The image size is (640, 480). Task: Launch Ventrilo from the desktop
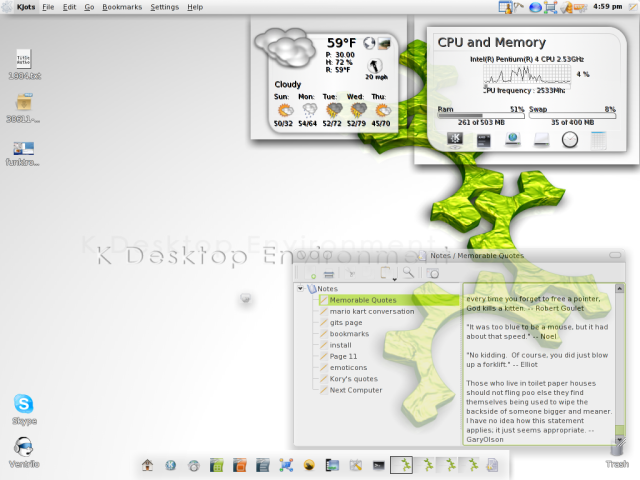pos(24,452)
